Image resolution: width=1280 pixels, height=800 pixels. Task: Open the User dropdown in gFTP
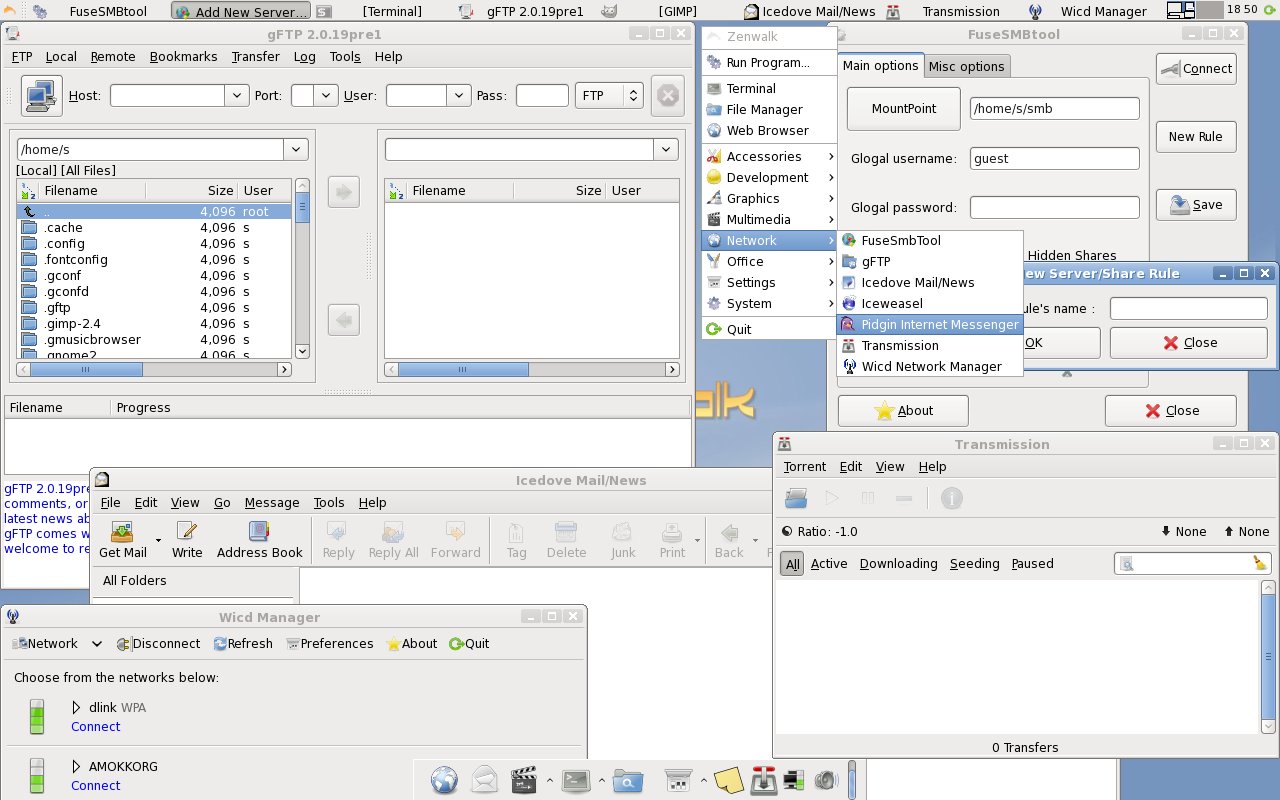[x=459, y=96]
